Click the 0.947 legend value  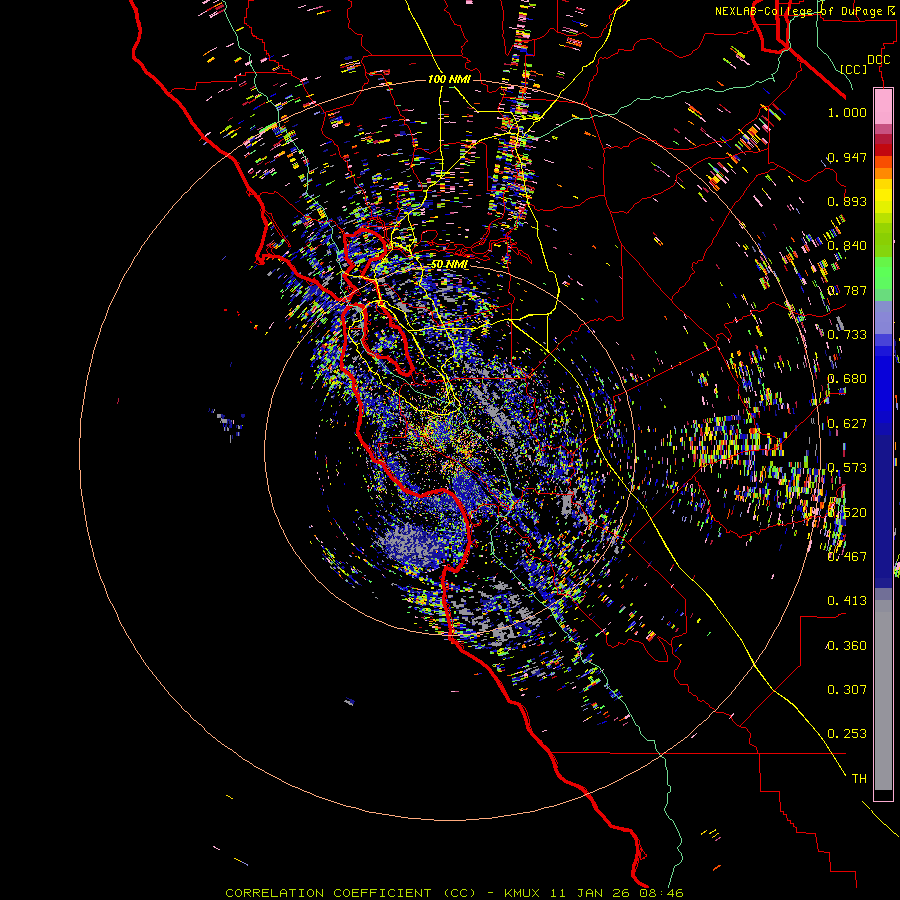pos(847,157)
